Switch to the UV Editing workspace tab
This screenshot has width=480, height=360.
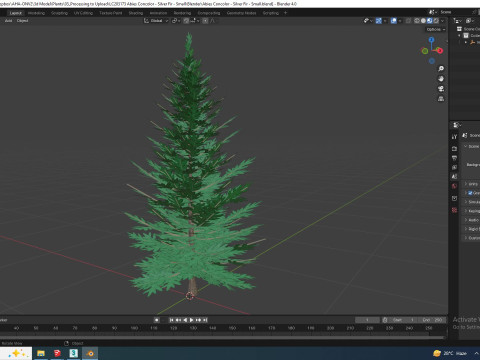point(83,13)
